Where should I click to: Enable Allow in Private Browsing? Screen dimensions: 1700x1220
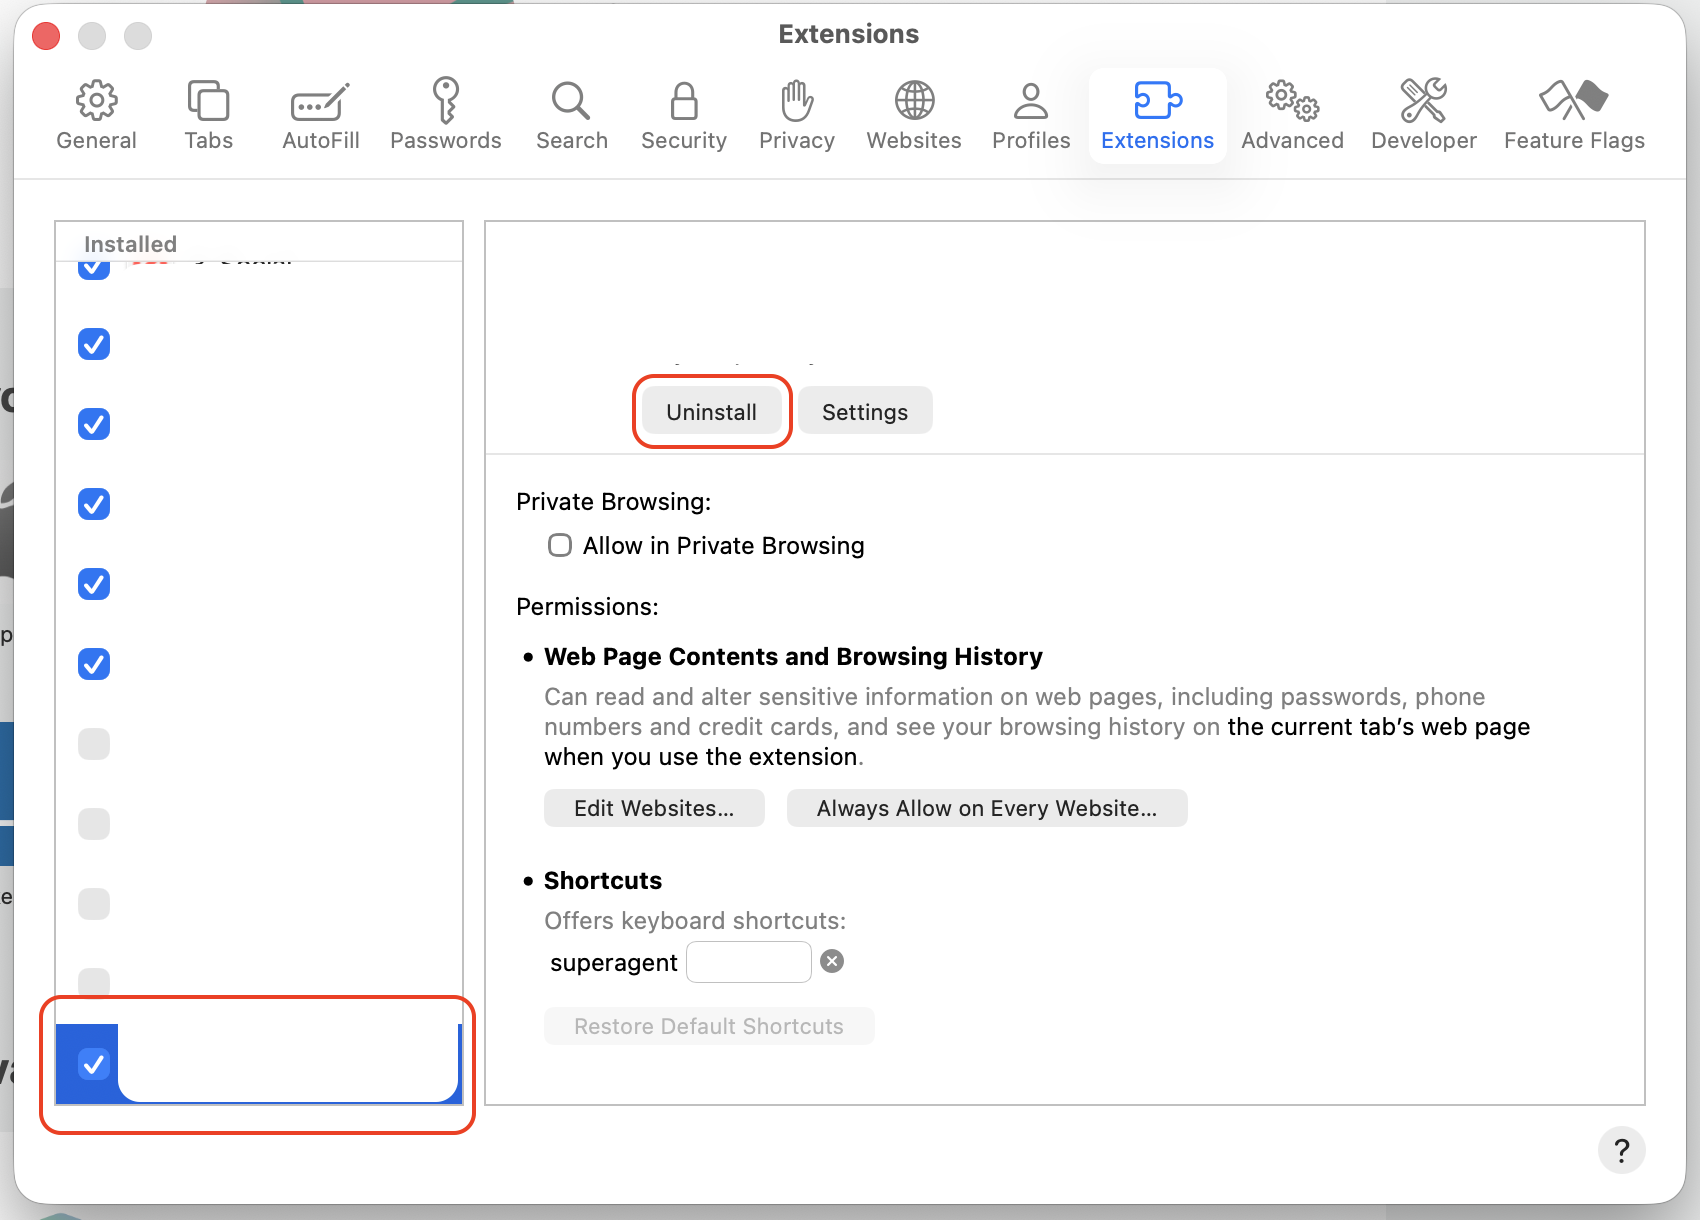(x=560, y=545)
